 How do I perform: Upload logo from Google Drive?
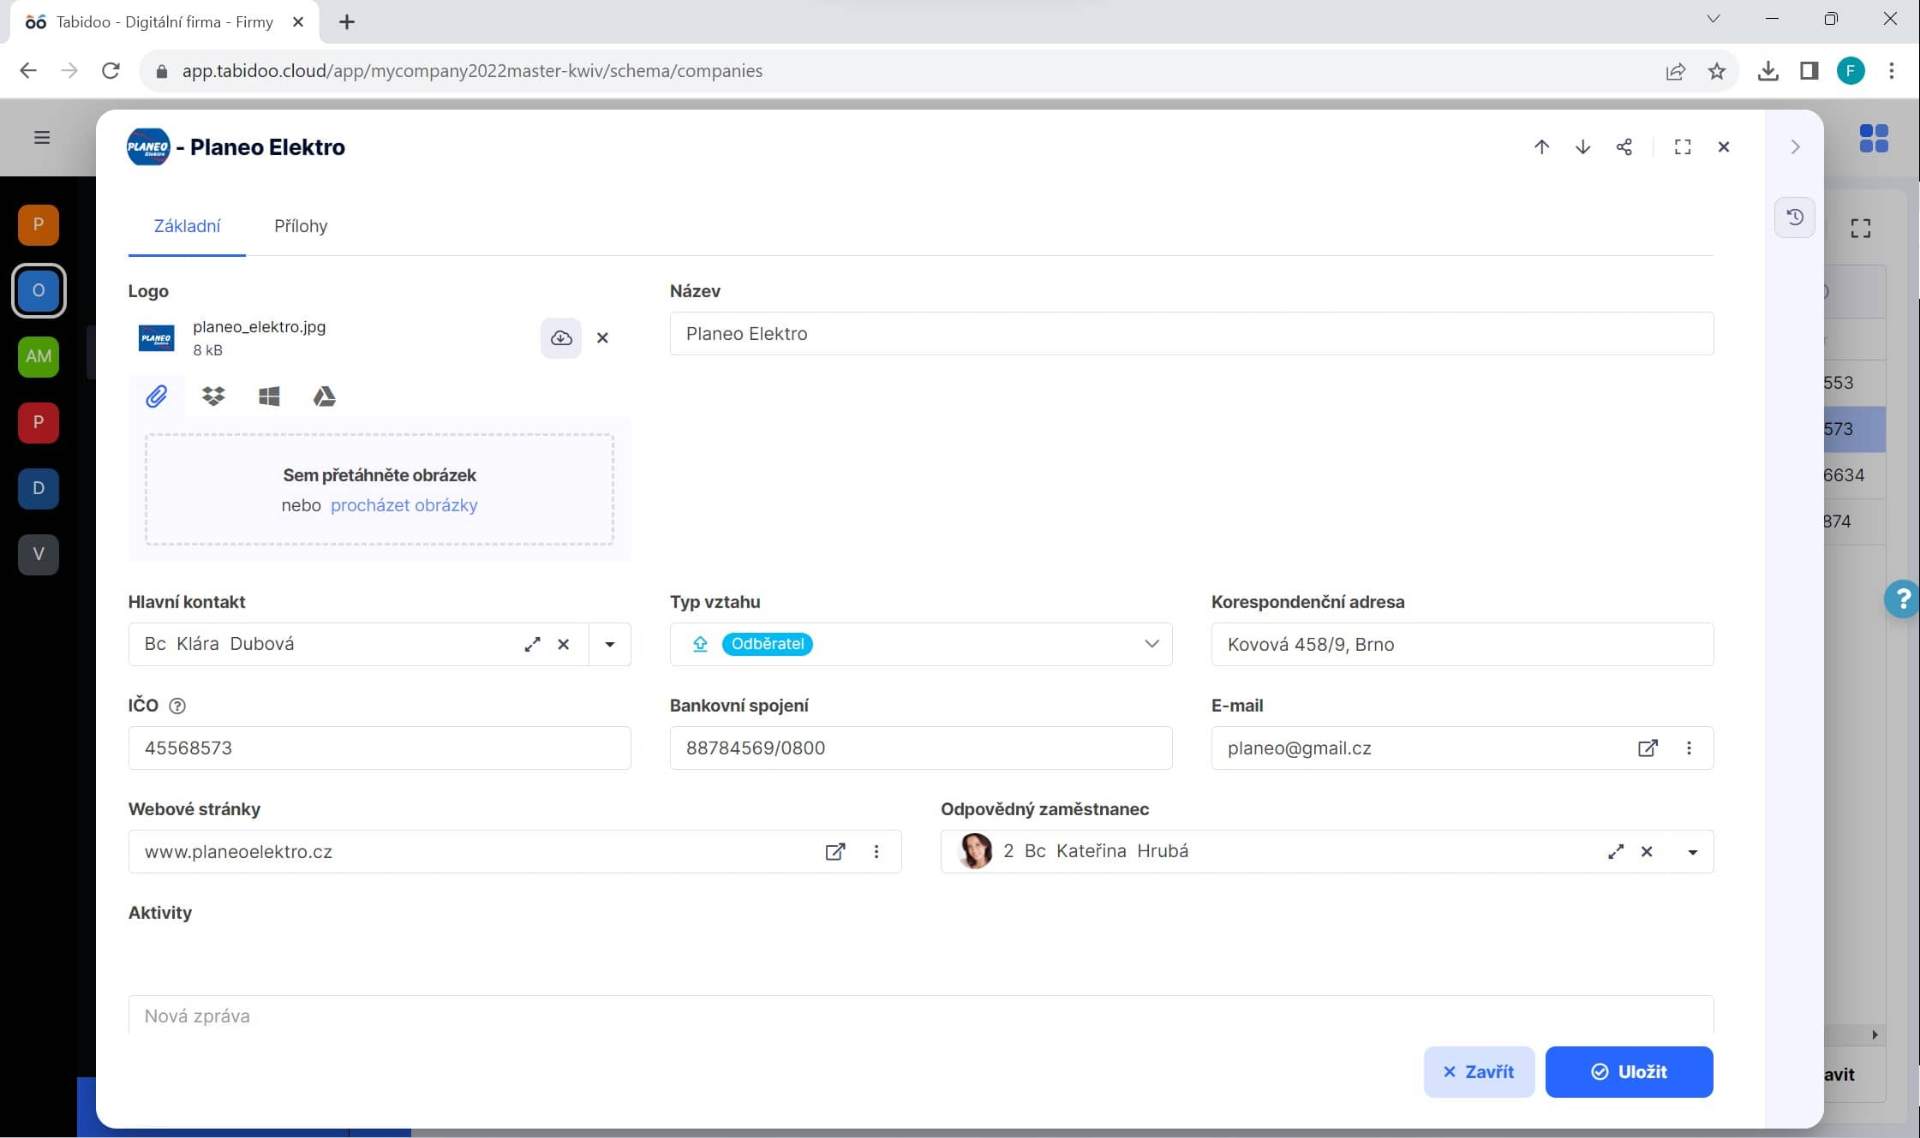click(323, 396)
